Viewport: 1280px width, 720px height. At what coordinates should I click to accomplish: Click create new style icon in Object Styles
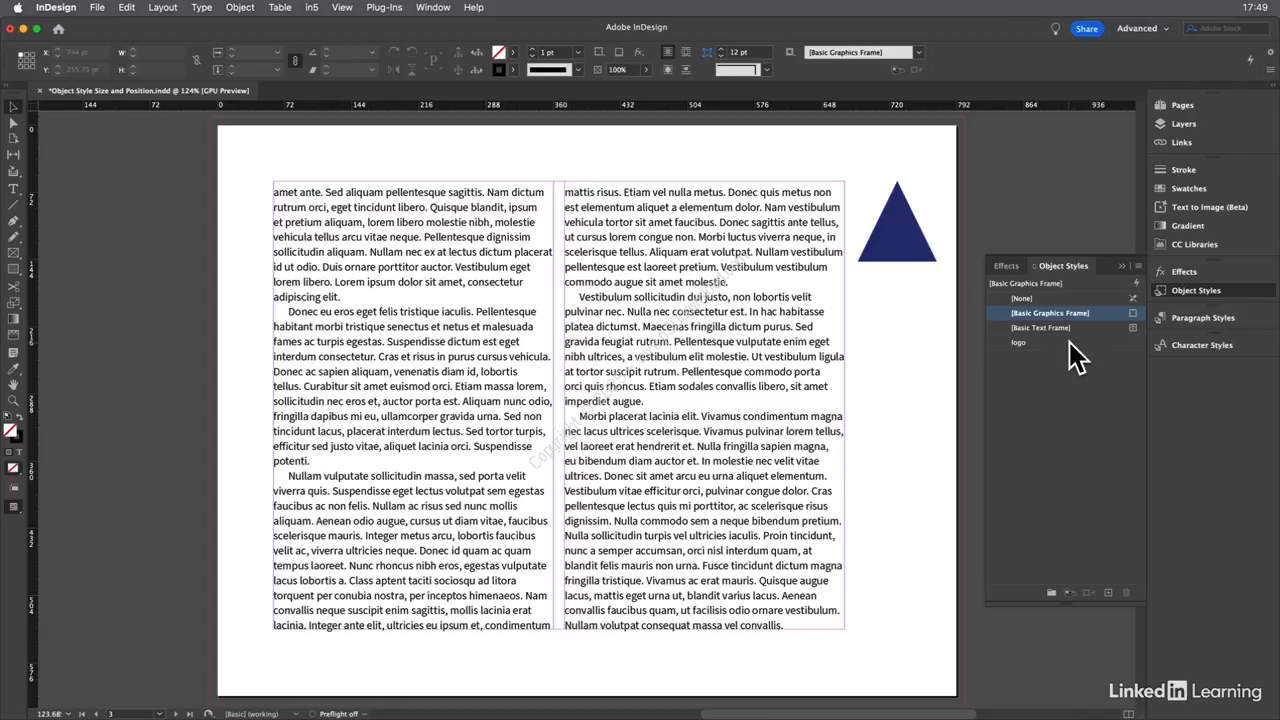point(1108,592)
